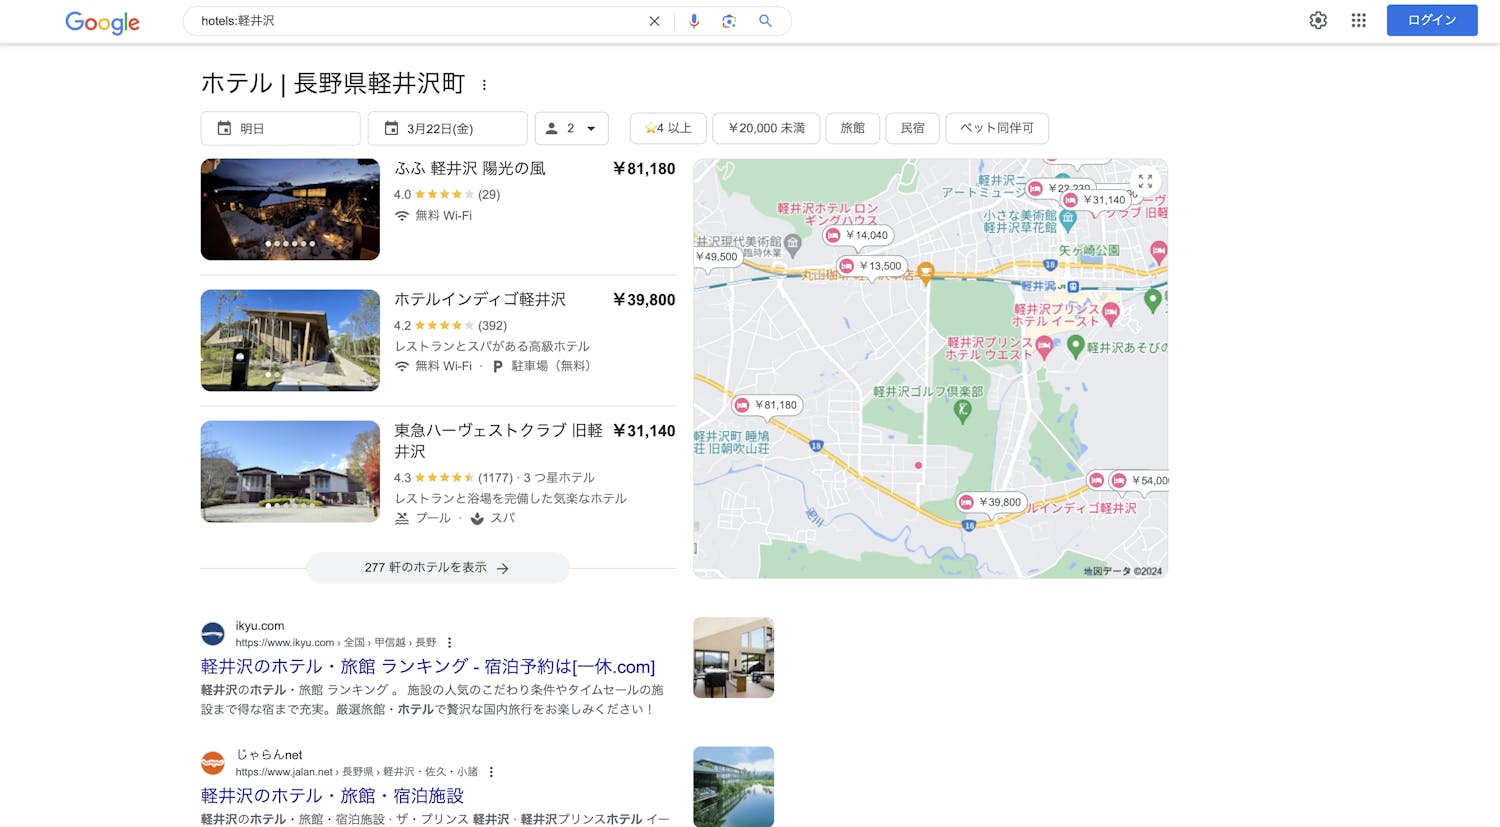Select the ￥13,500 map price pin

[x=871, y=266]
